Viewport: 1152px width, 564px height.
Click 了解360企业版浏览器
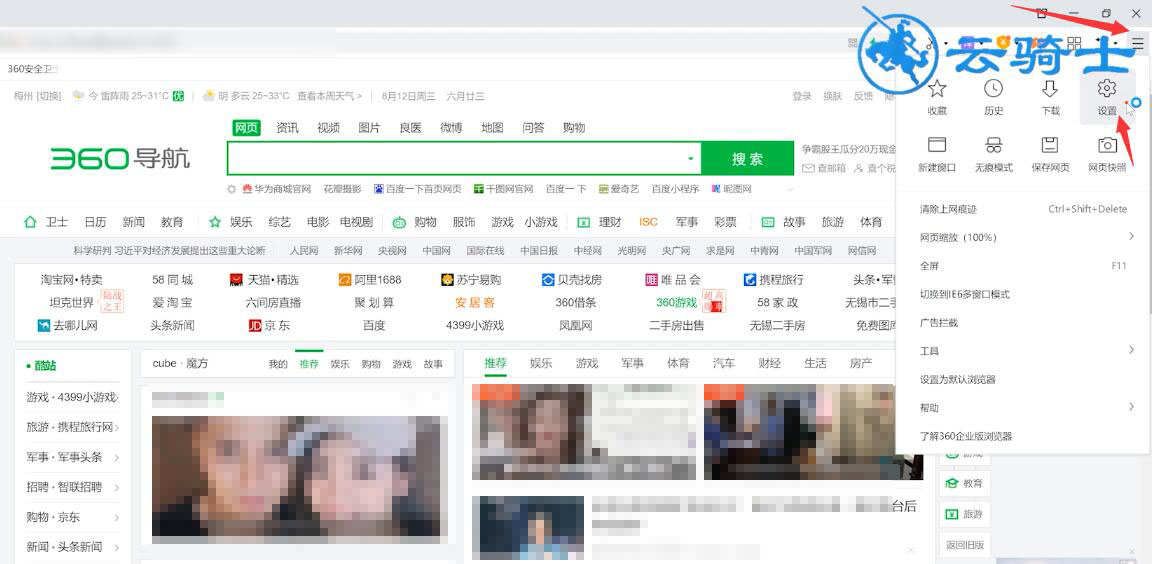(966, 435)
